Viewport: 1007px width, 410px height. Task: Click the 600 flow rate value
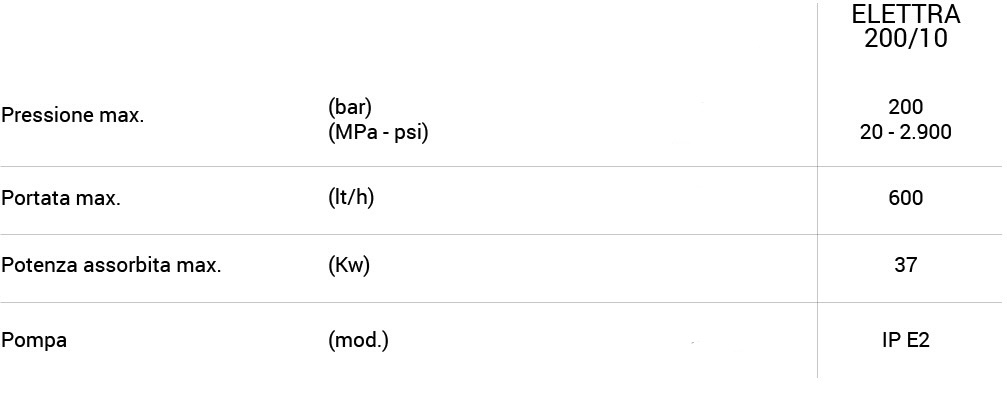(905, 198)
